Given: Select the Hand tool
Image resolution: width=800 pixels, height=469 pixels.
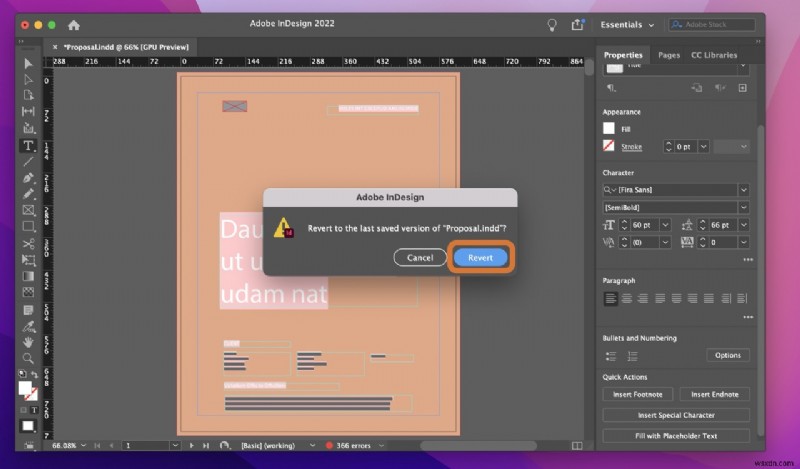Looking at the screenshot, I should [x=28, y=342].
